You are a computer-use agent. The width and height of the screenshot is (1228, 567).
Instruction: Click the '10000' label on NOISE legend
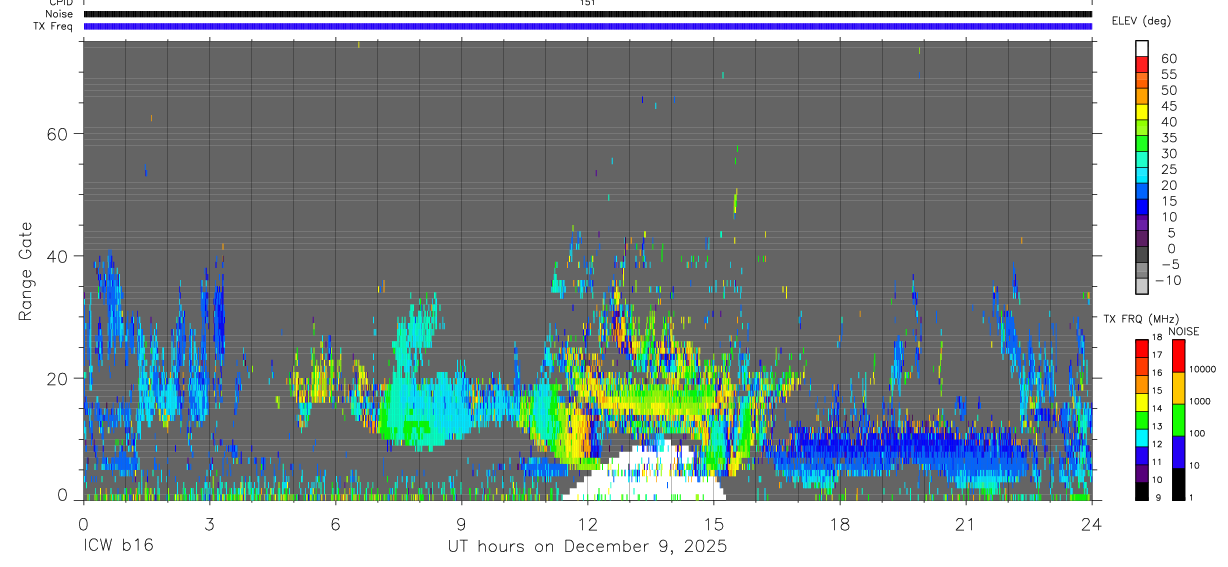tap(1204, 369)
